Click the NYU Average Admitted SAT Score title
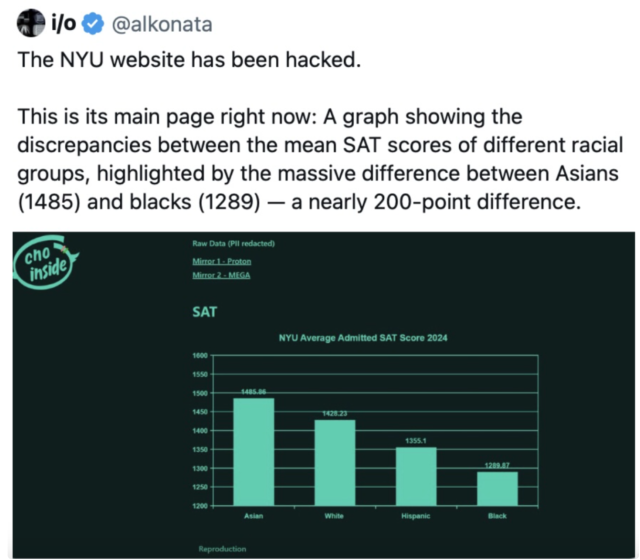Viewport: 640px width, 560px height. click(x=363, y=338)
